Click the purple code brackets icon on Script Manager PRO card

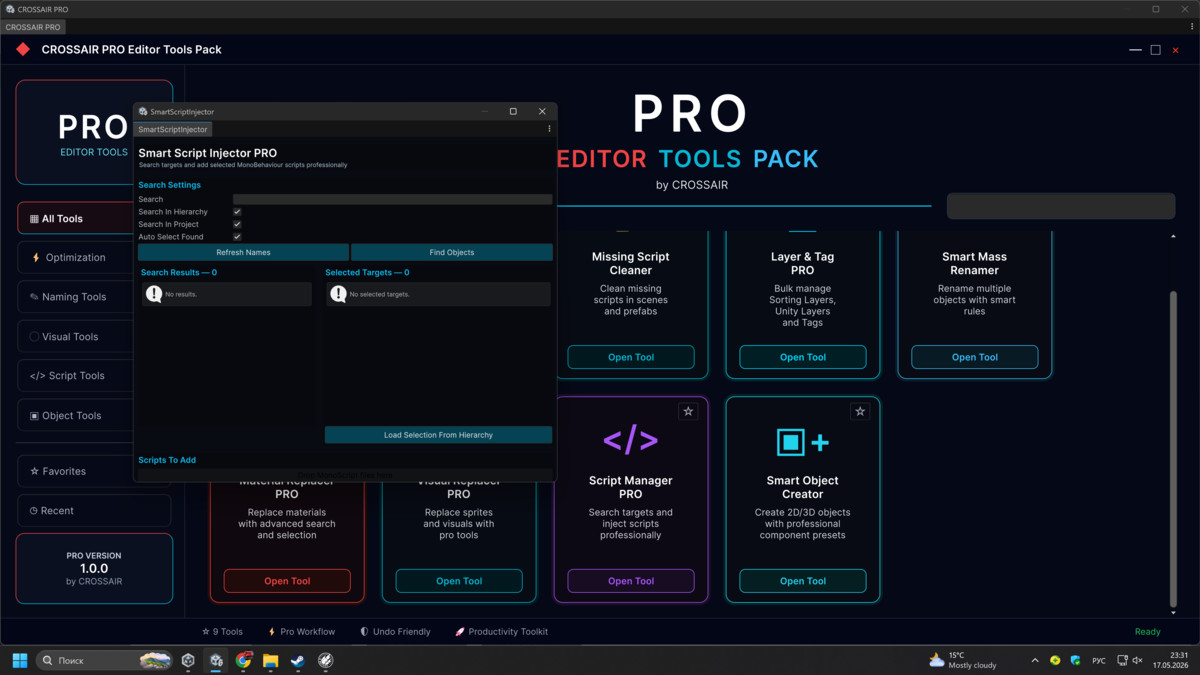pyautogui.click(x=631, y=440)
